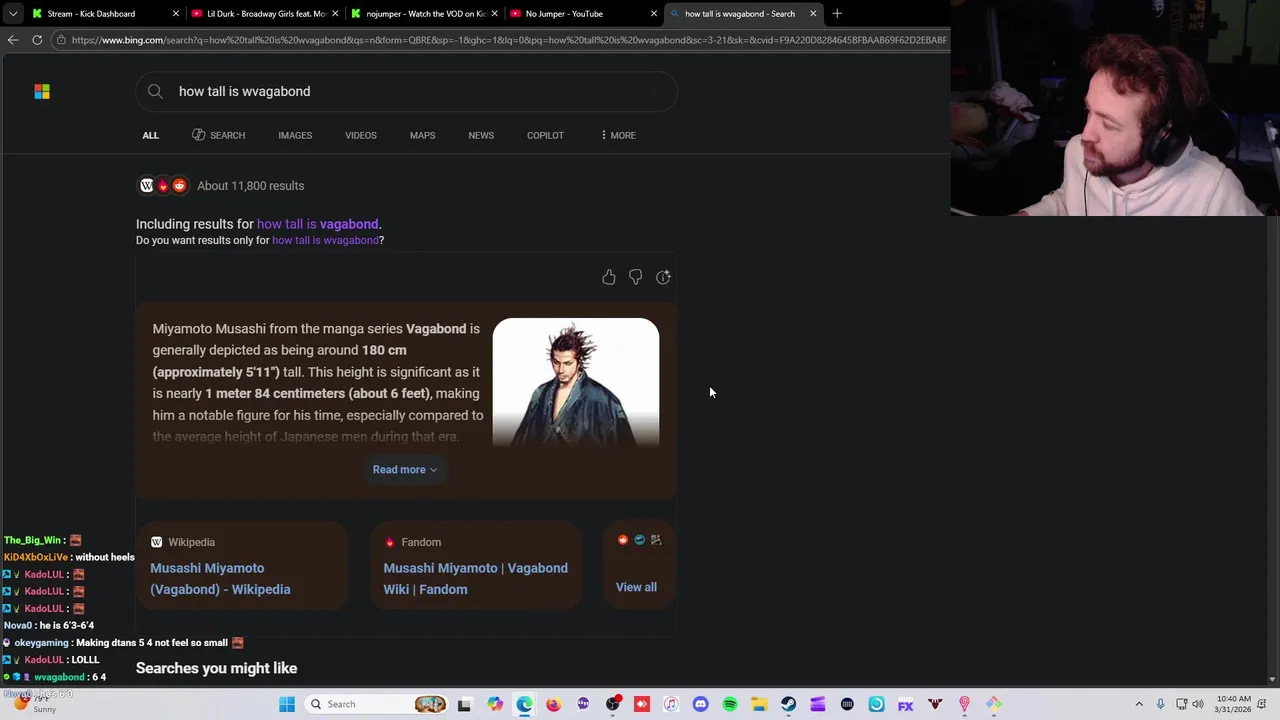The height and width of the screenshot is (720, 1280).
Task: Switch to the IMAGES tab
Action: [x=295, y=135]
